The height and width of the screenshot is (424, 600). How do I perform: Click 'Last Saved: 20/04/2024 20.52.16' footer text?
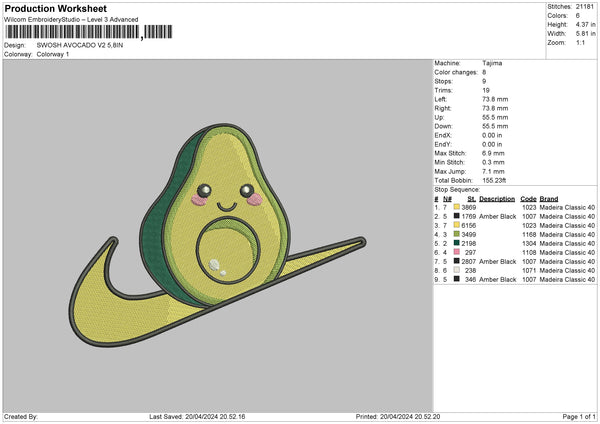tap(197, 416)
